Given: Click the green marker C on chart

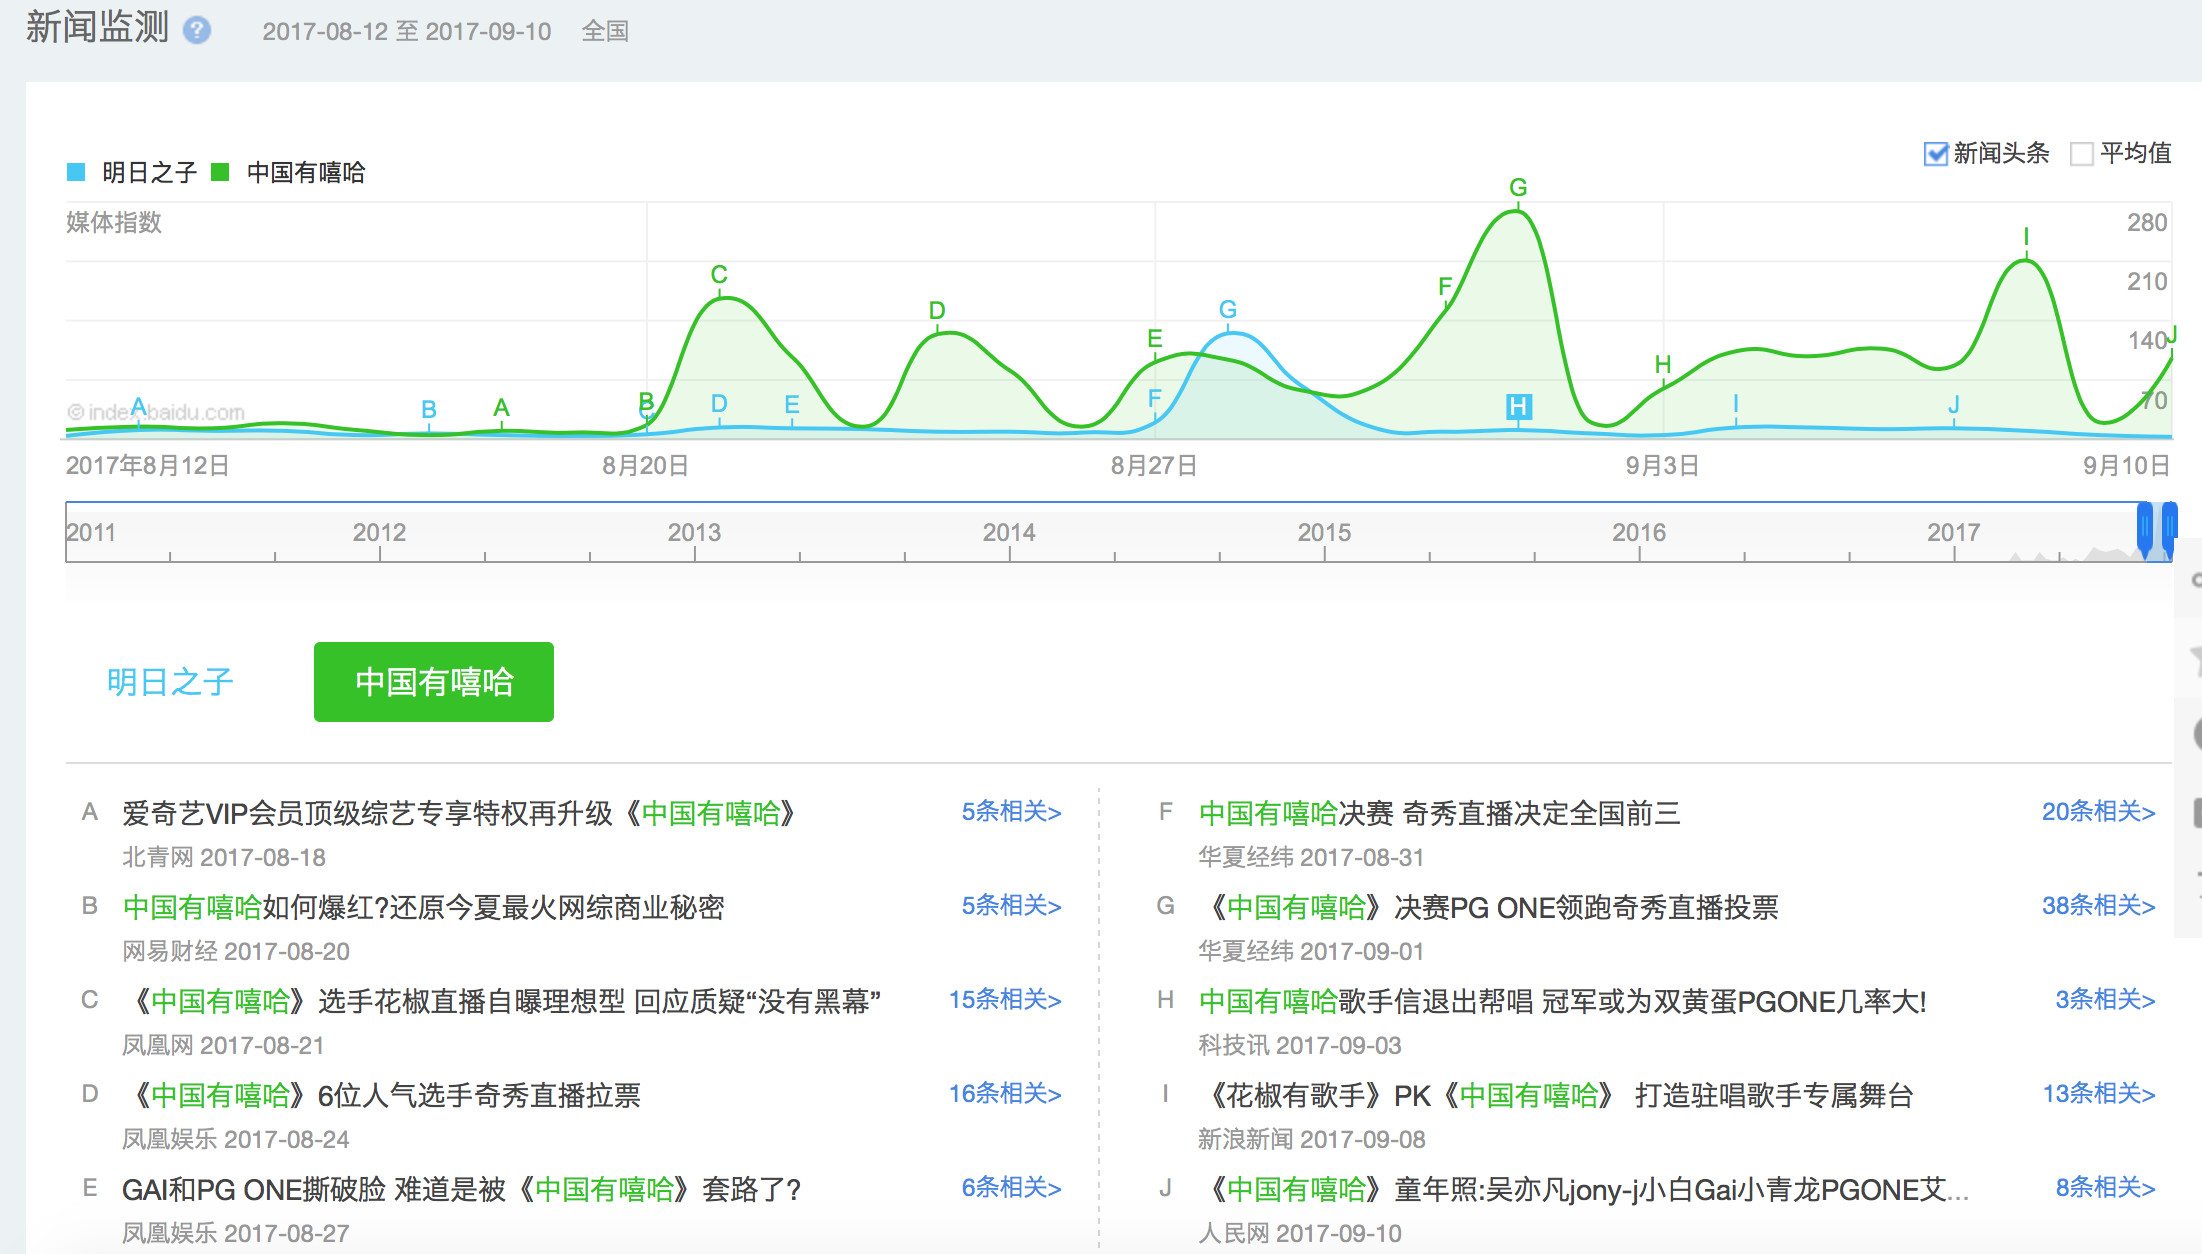Looking at the screenshot, I should [x=719, y=274].
